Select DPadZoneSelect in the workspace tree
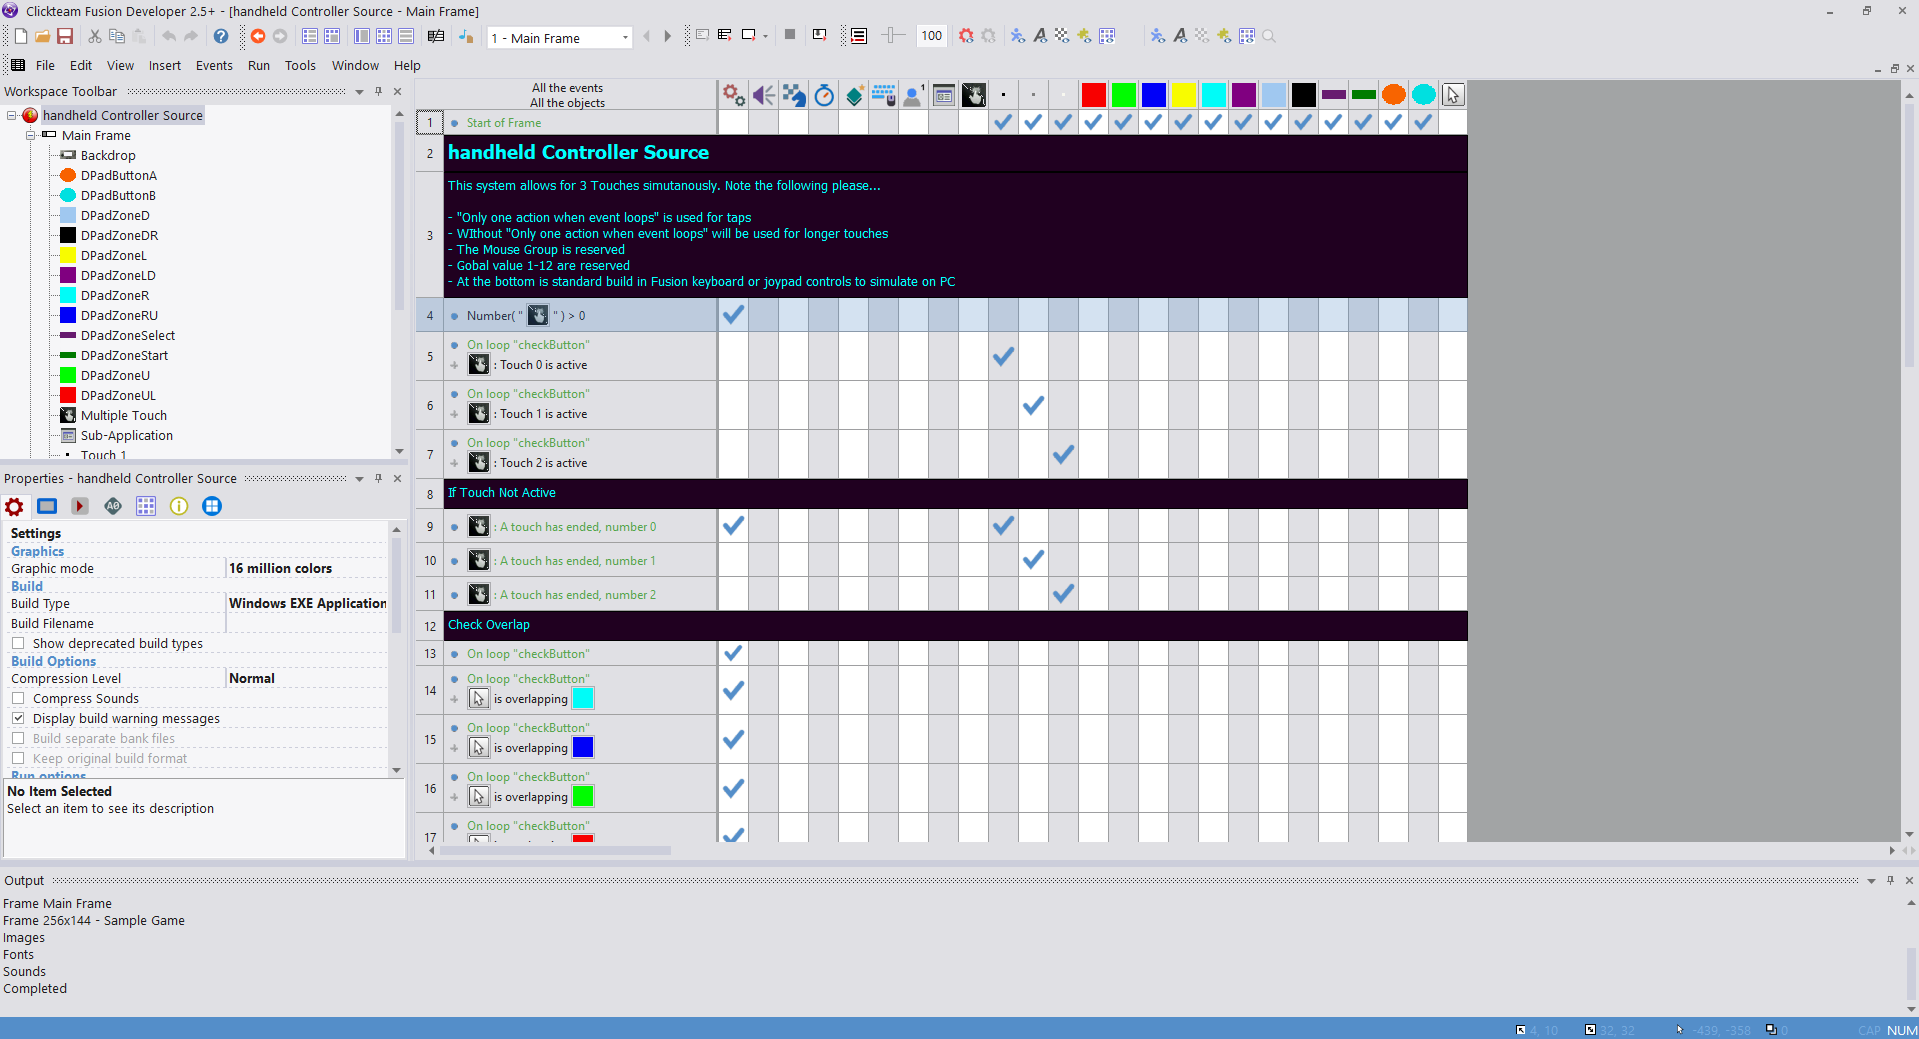1919x1039 pixels. coord(127,335)
